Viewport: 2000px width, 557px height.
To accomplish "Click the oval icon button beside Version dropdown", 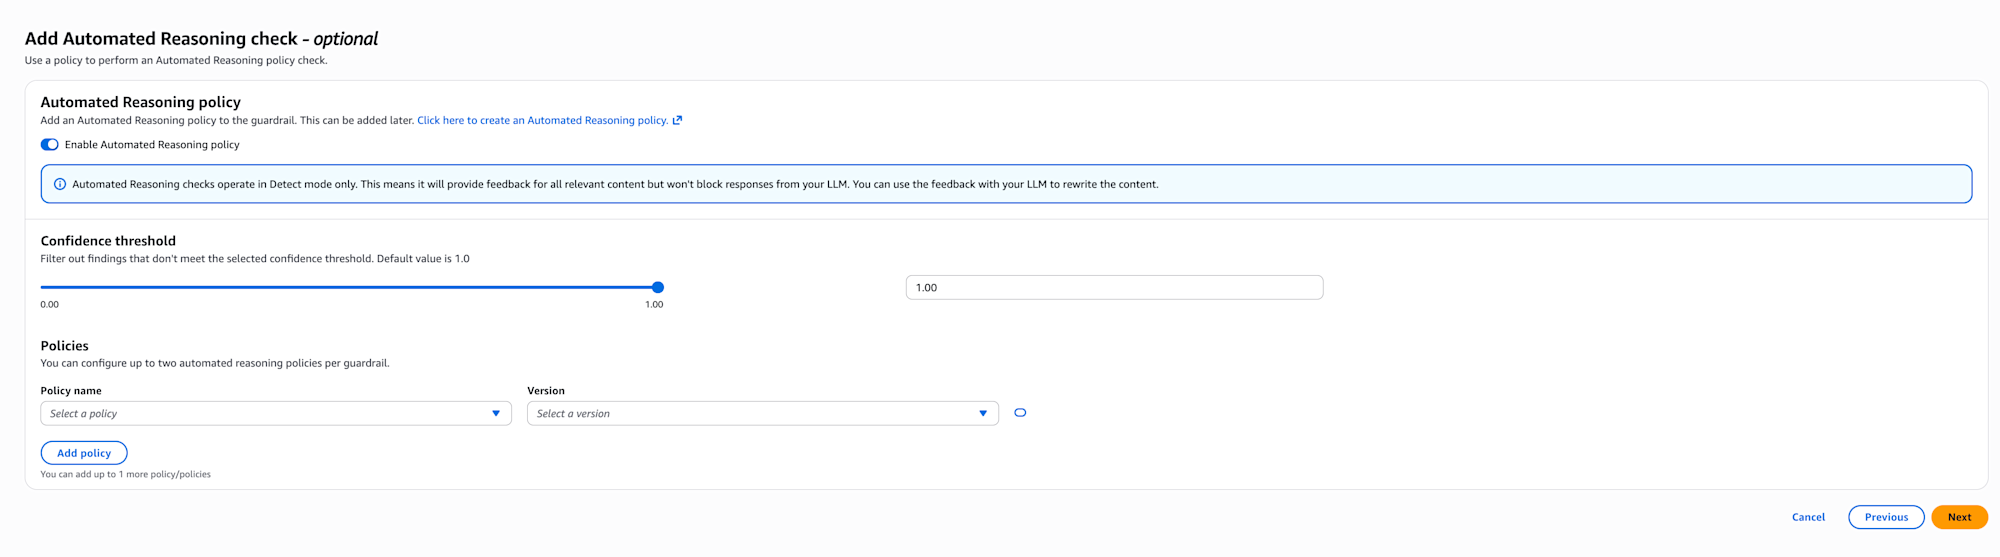I will point(1020,413).
